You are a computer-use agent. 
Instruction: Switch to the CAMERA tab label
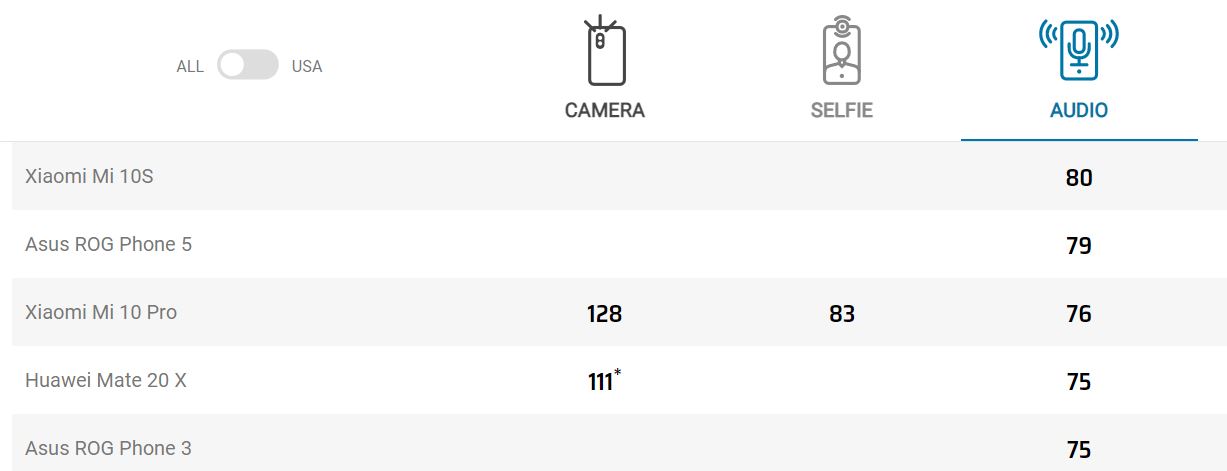click(604, 110)
